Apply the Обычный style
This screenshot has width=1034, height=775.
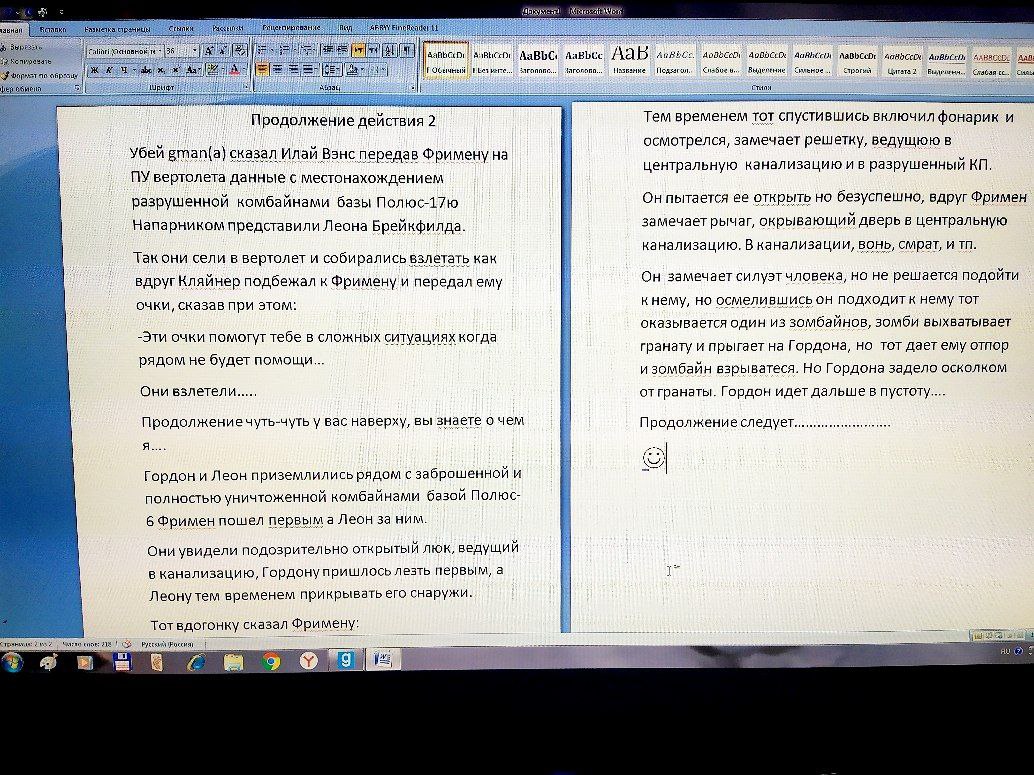click(446, 61)
